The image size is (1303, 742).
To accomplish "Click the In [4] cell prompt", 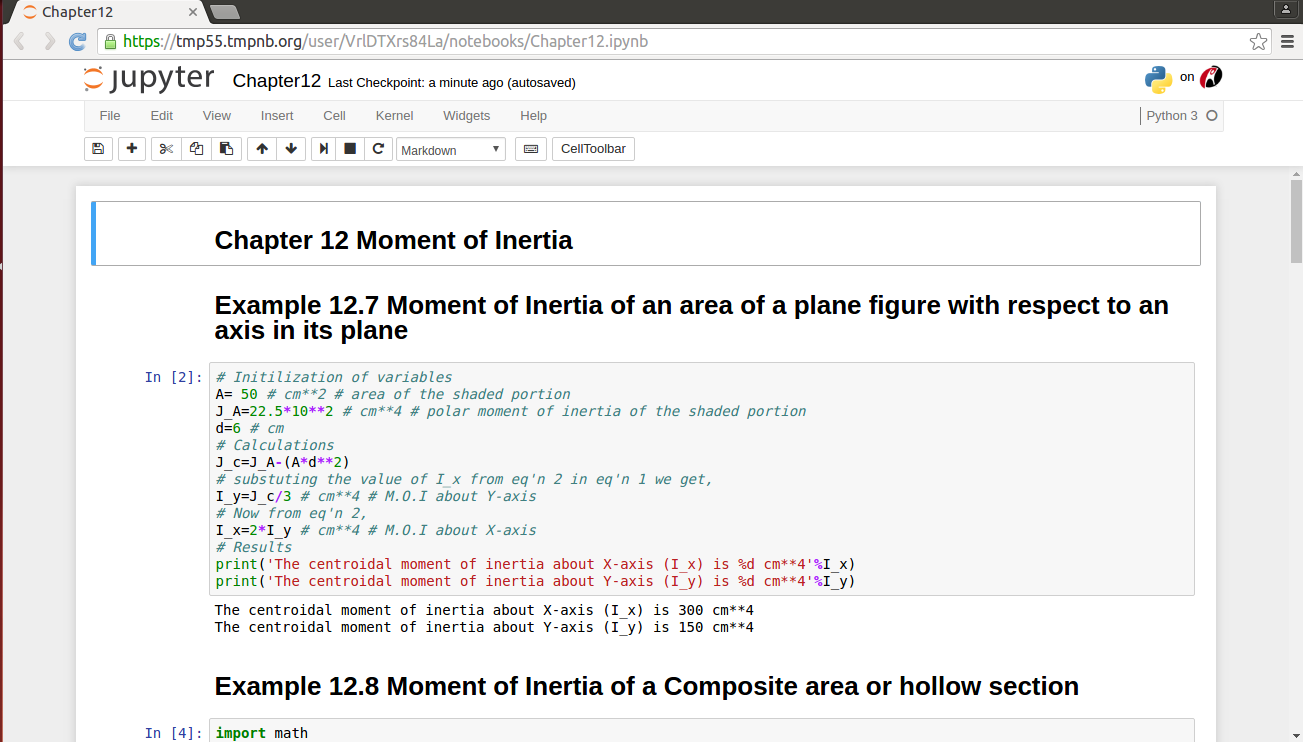I will point(174,733).
